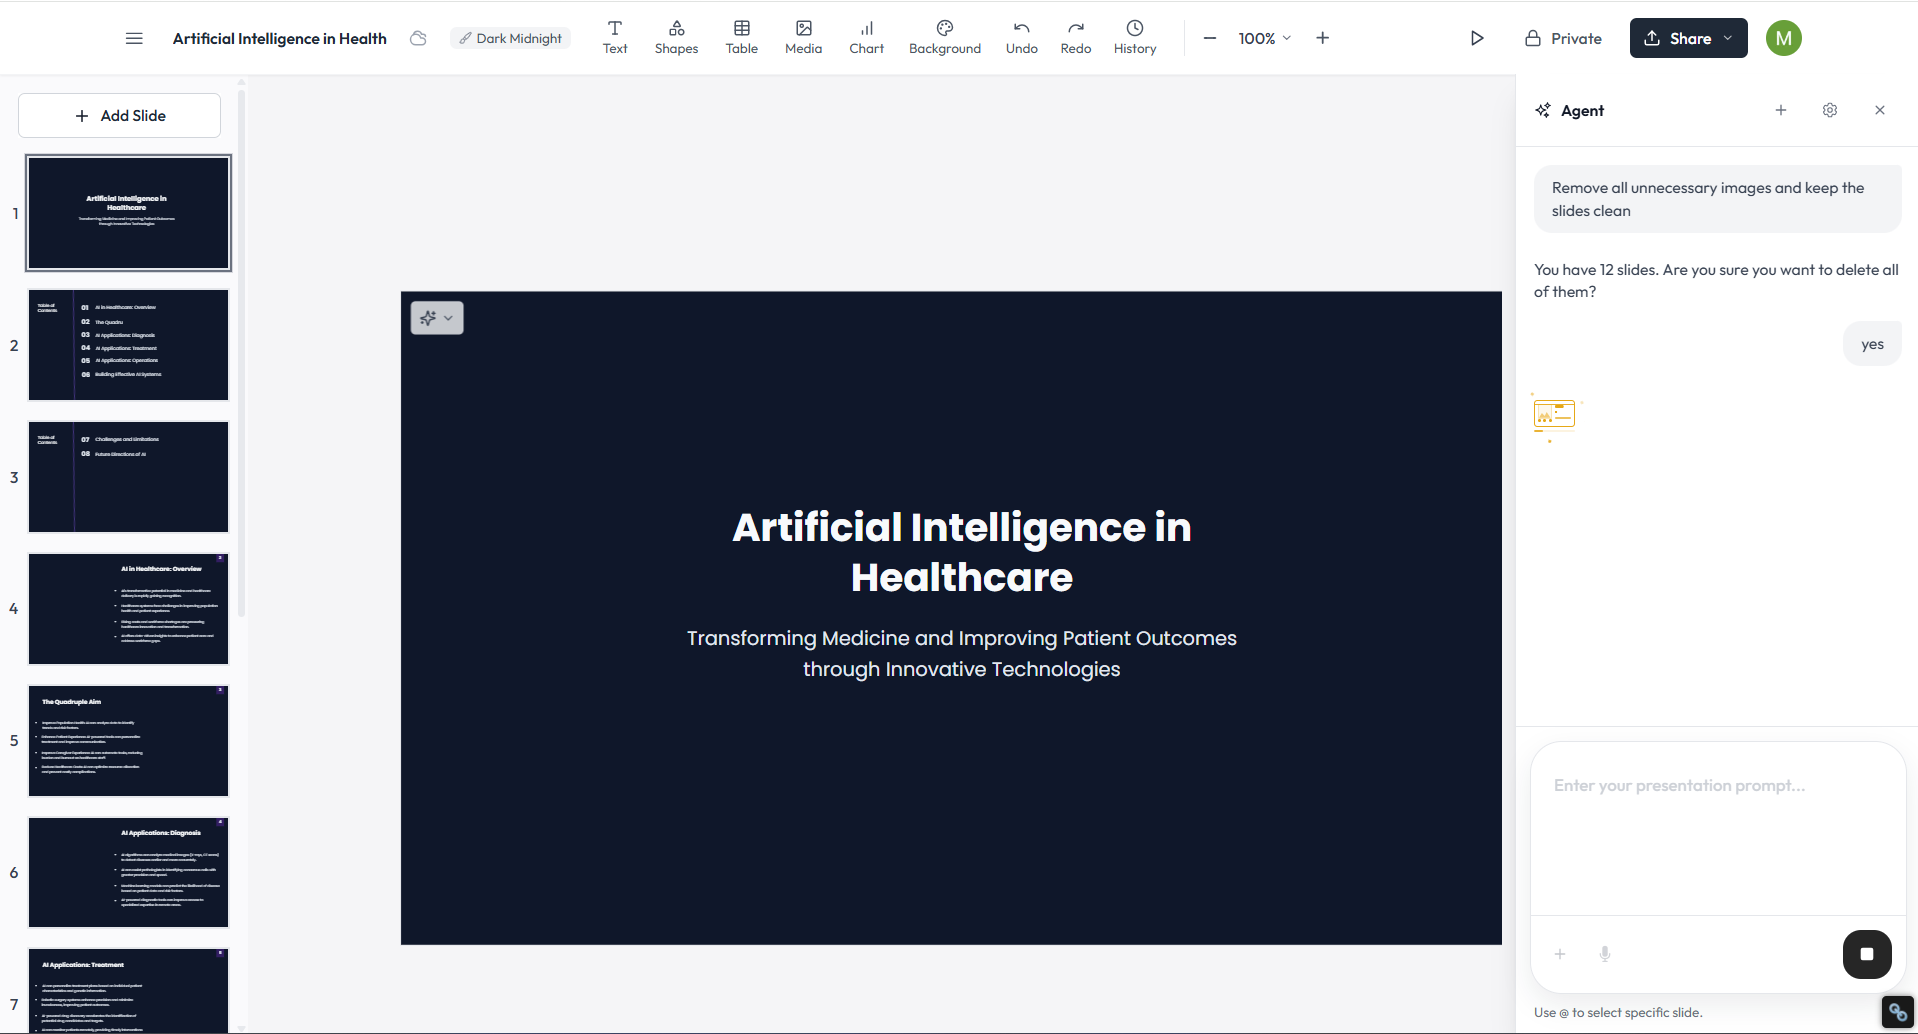Open the 100% zoom level dropdown
The image size is (1918, 1034).
[x=1264, y=38]
